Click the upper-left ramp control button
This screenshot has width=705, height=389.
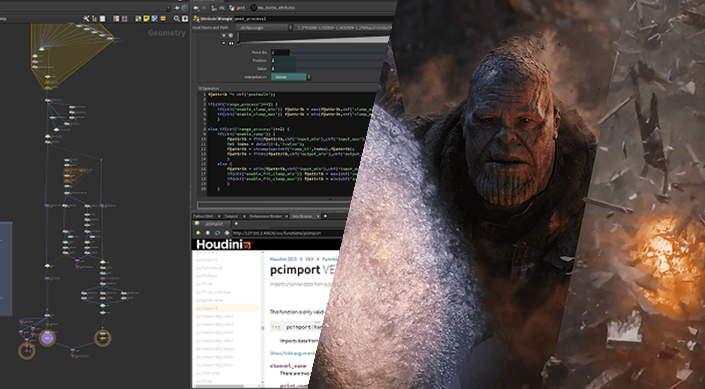(x=224, y=36)
